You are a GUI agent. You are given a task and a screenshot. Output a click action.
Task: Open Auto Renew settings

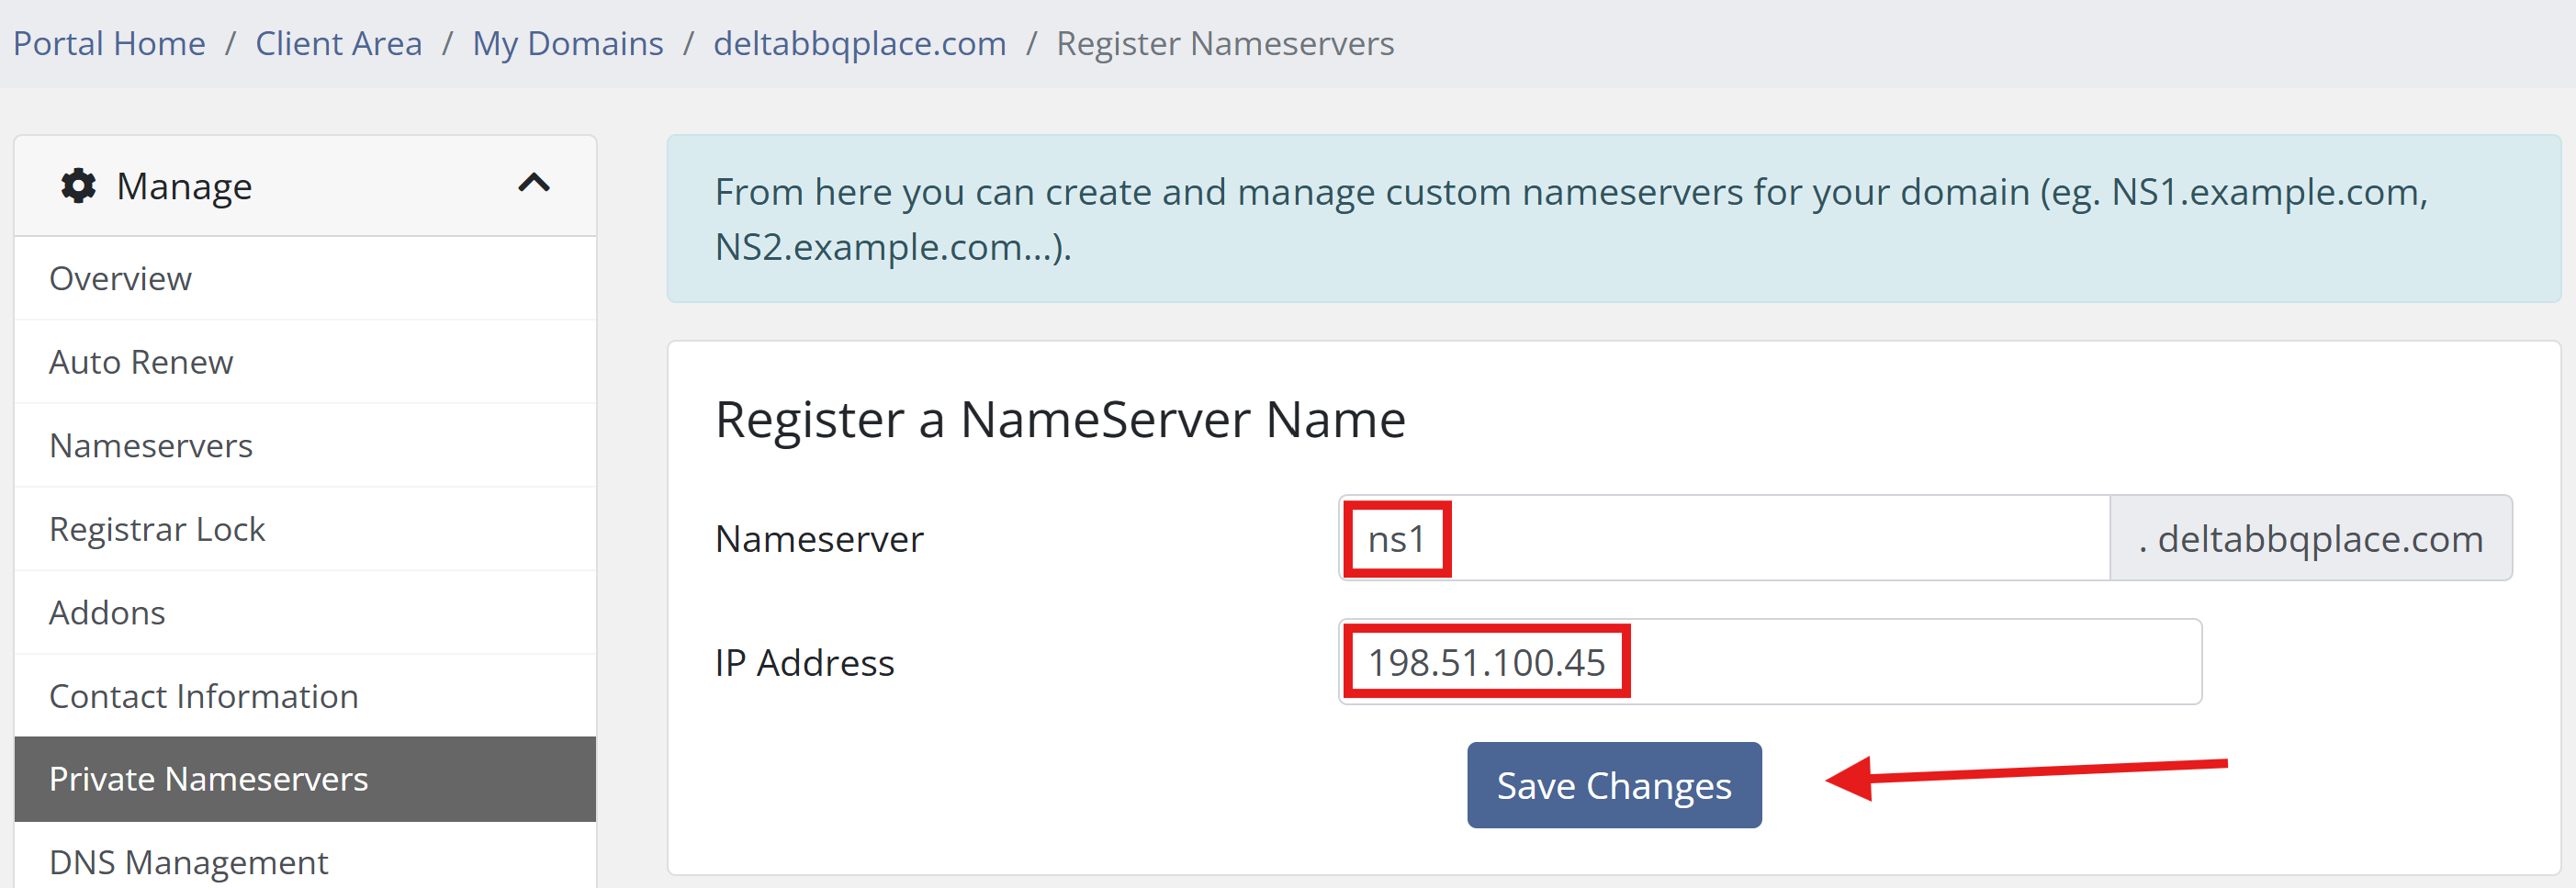(141, 362)
